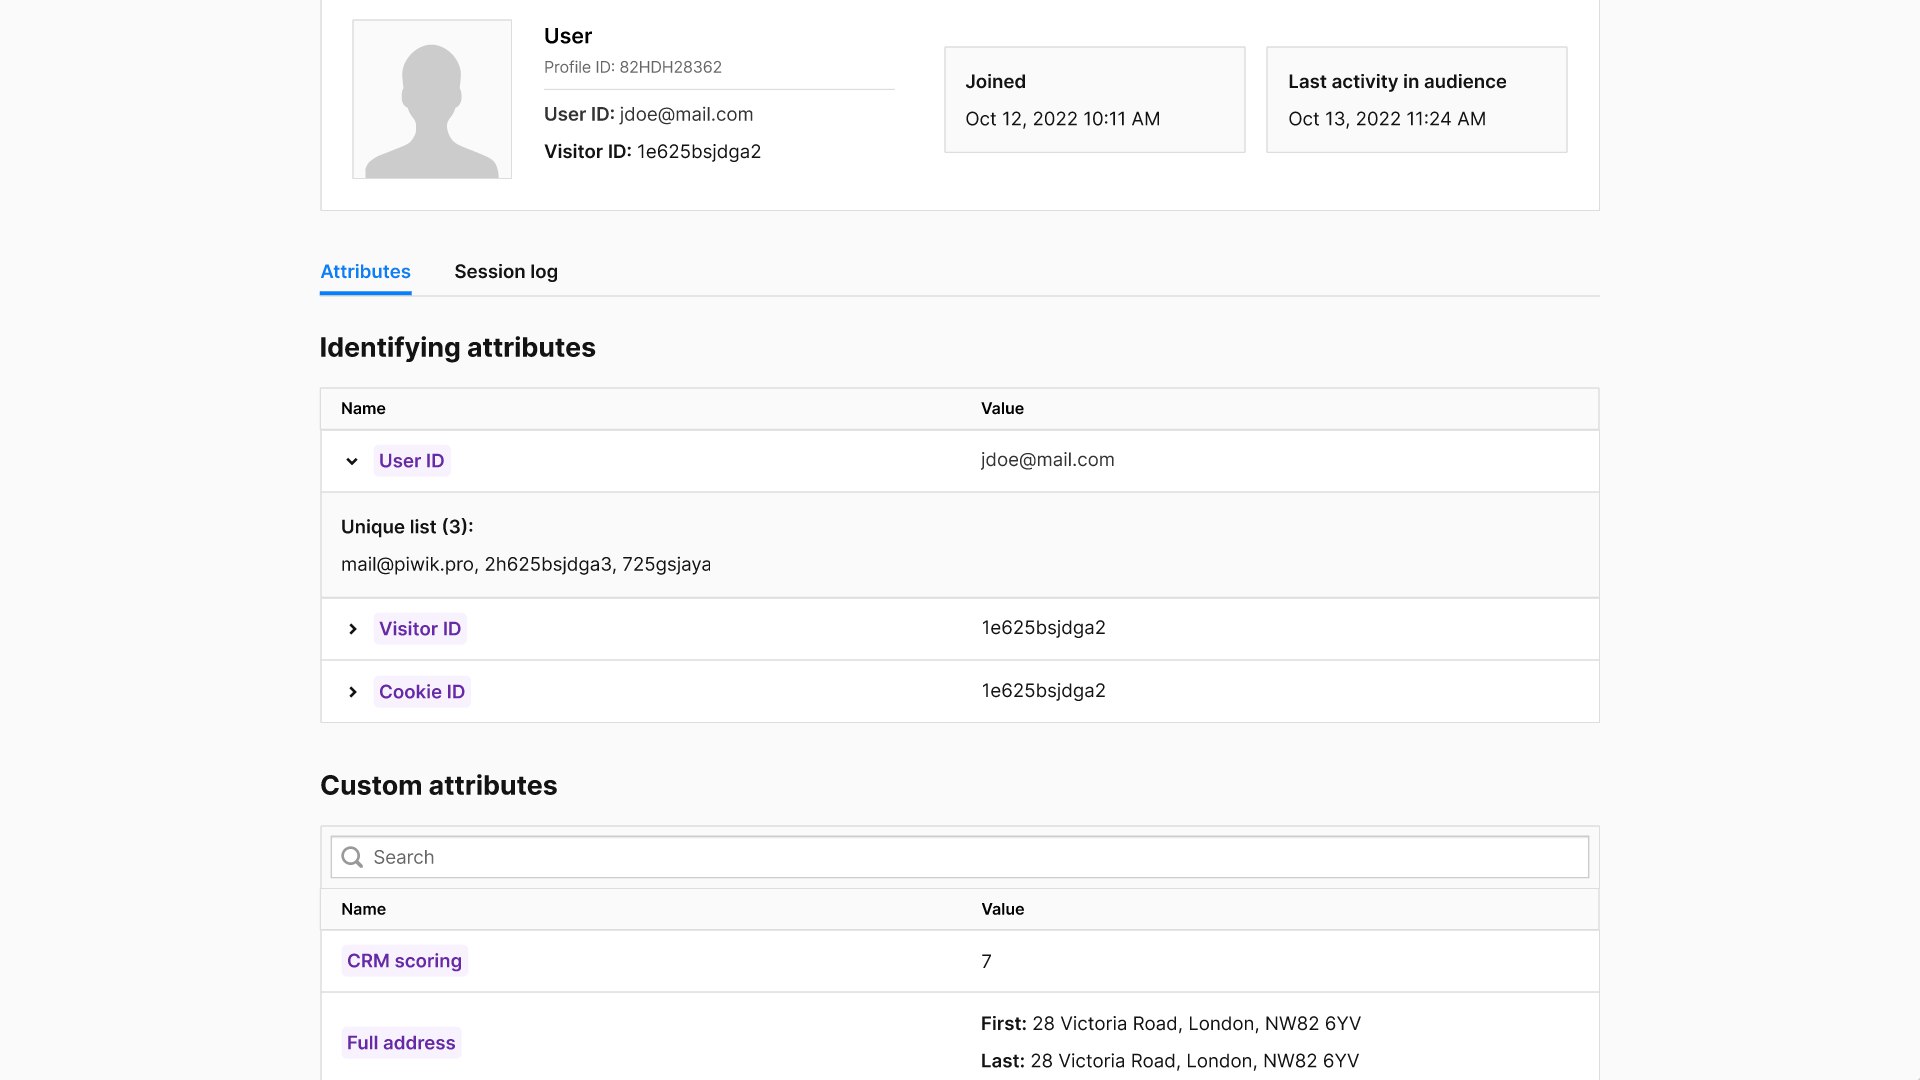Image resolution: width=1920 pixels, height=1080 pixels.
Task: Click the Name header in Identifying attributes
Action: coord(363,409)
